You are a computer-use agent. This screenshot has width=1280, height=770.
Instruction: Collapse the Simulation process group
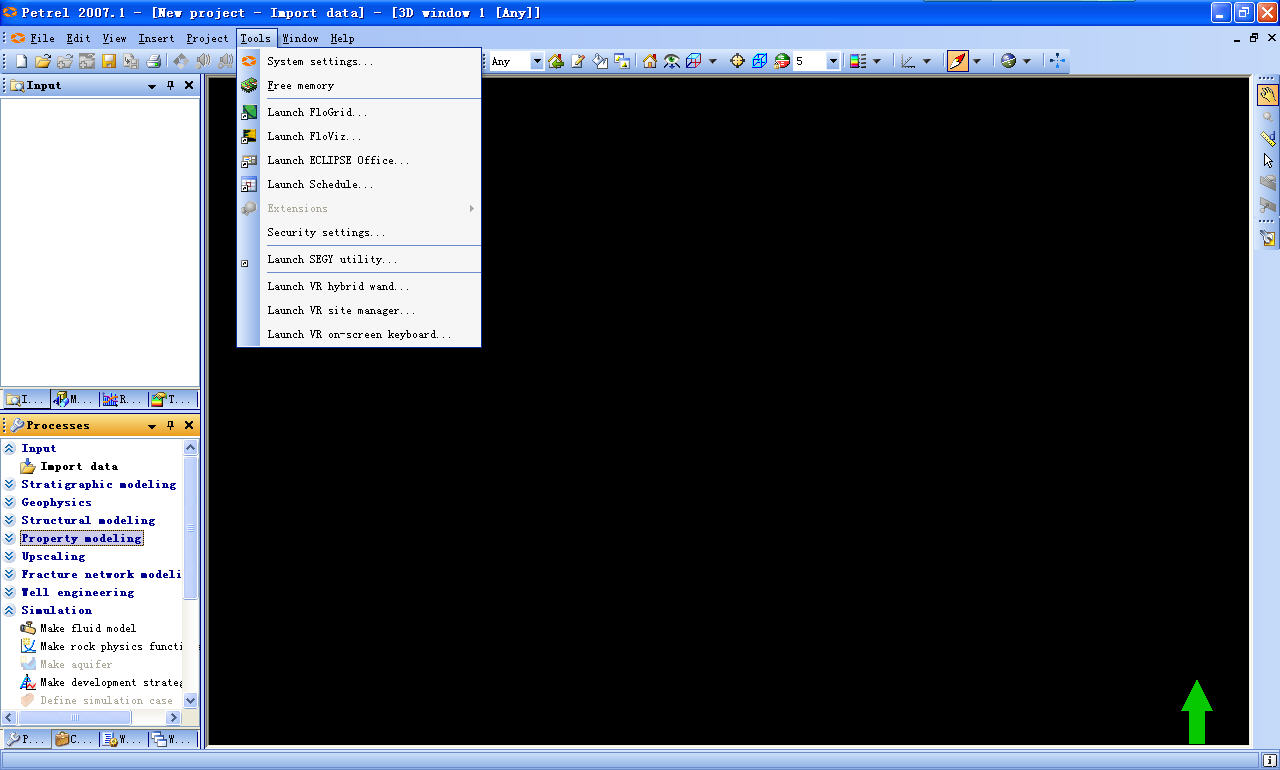coord(9,610)
